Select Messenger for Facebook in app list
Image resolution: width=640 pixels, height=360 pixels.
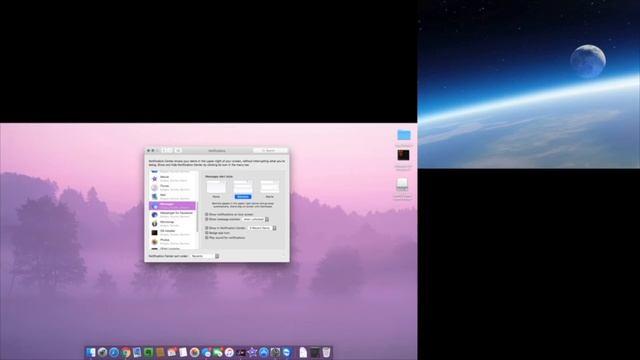pos(173,215)
